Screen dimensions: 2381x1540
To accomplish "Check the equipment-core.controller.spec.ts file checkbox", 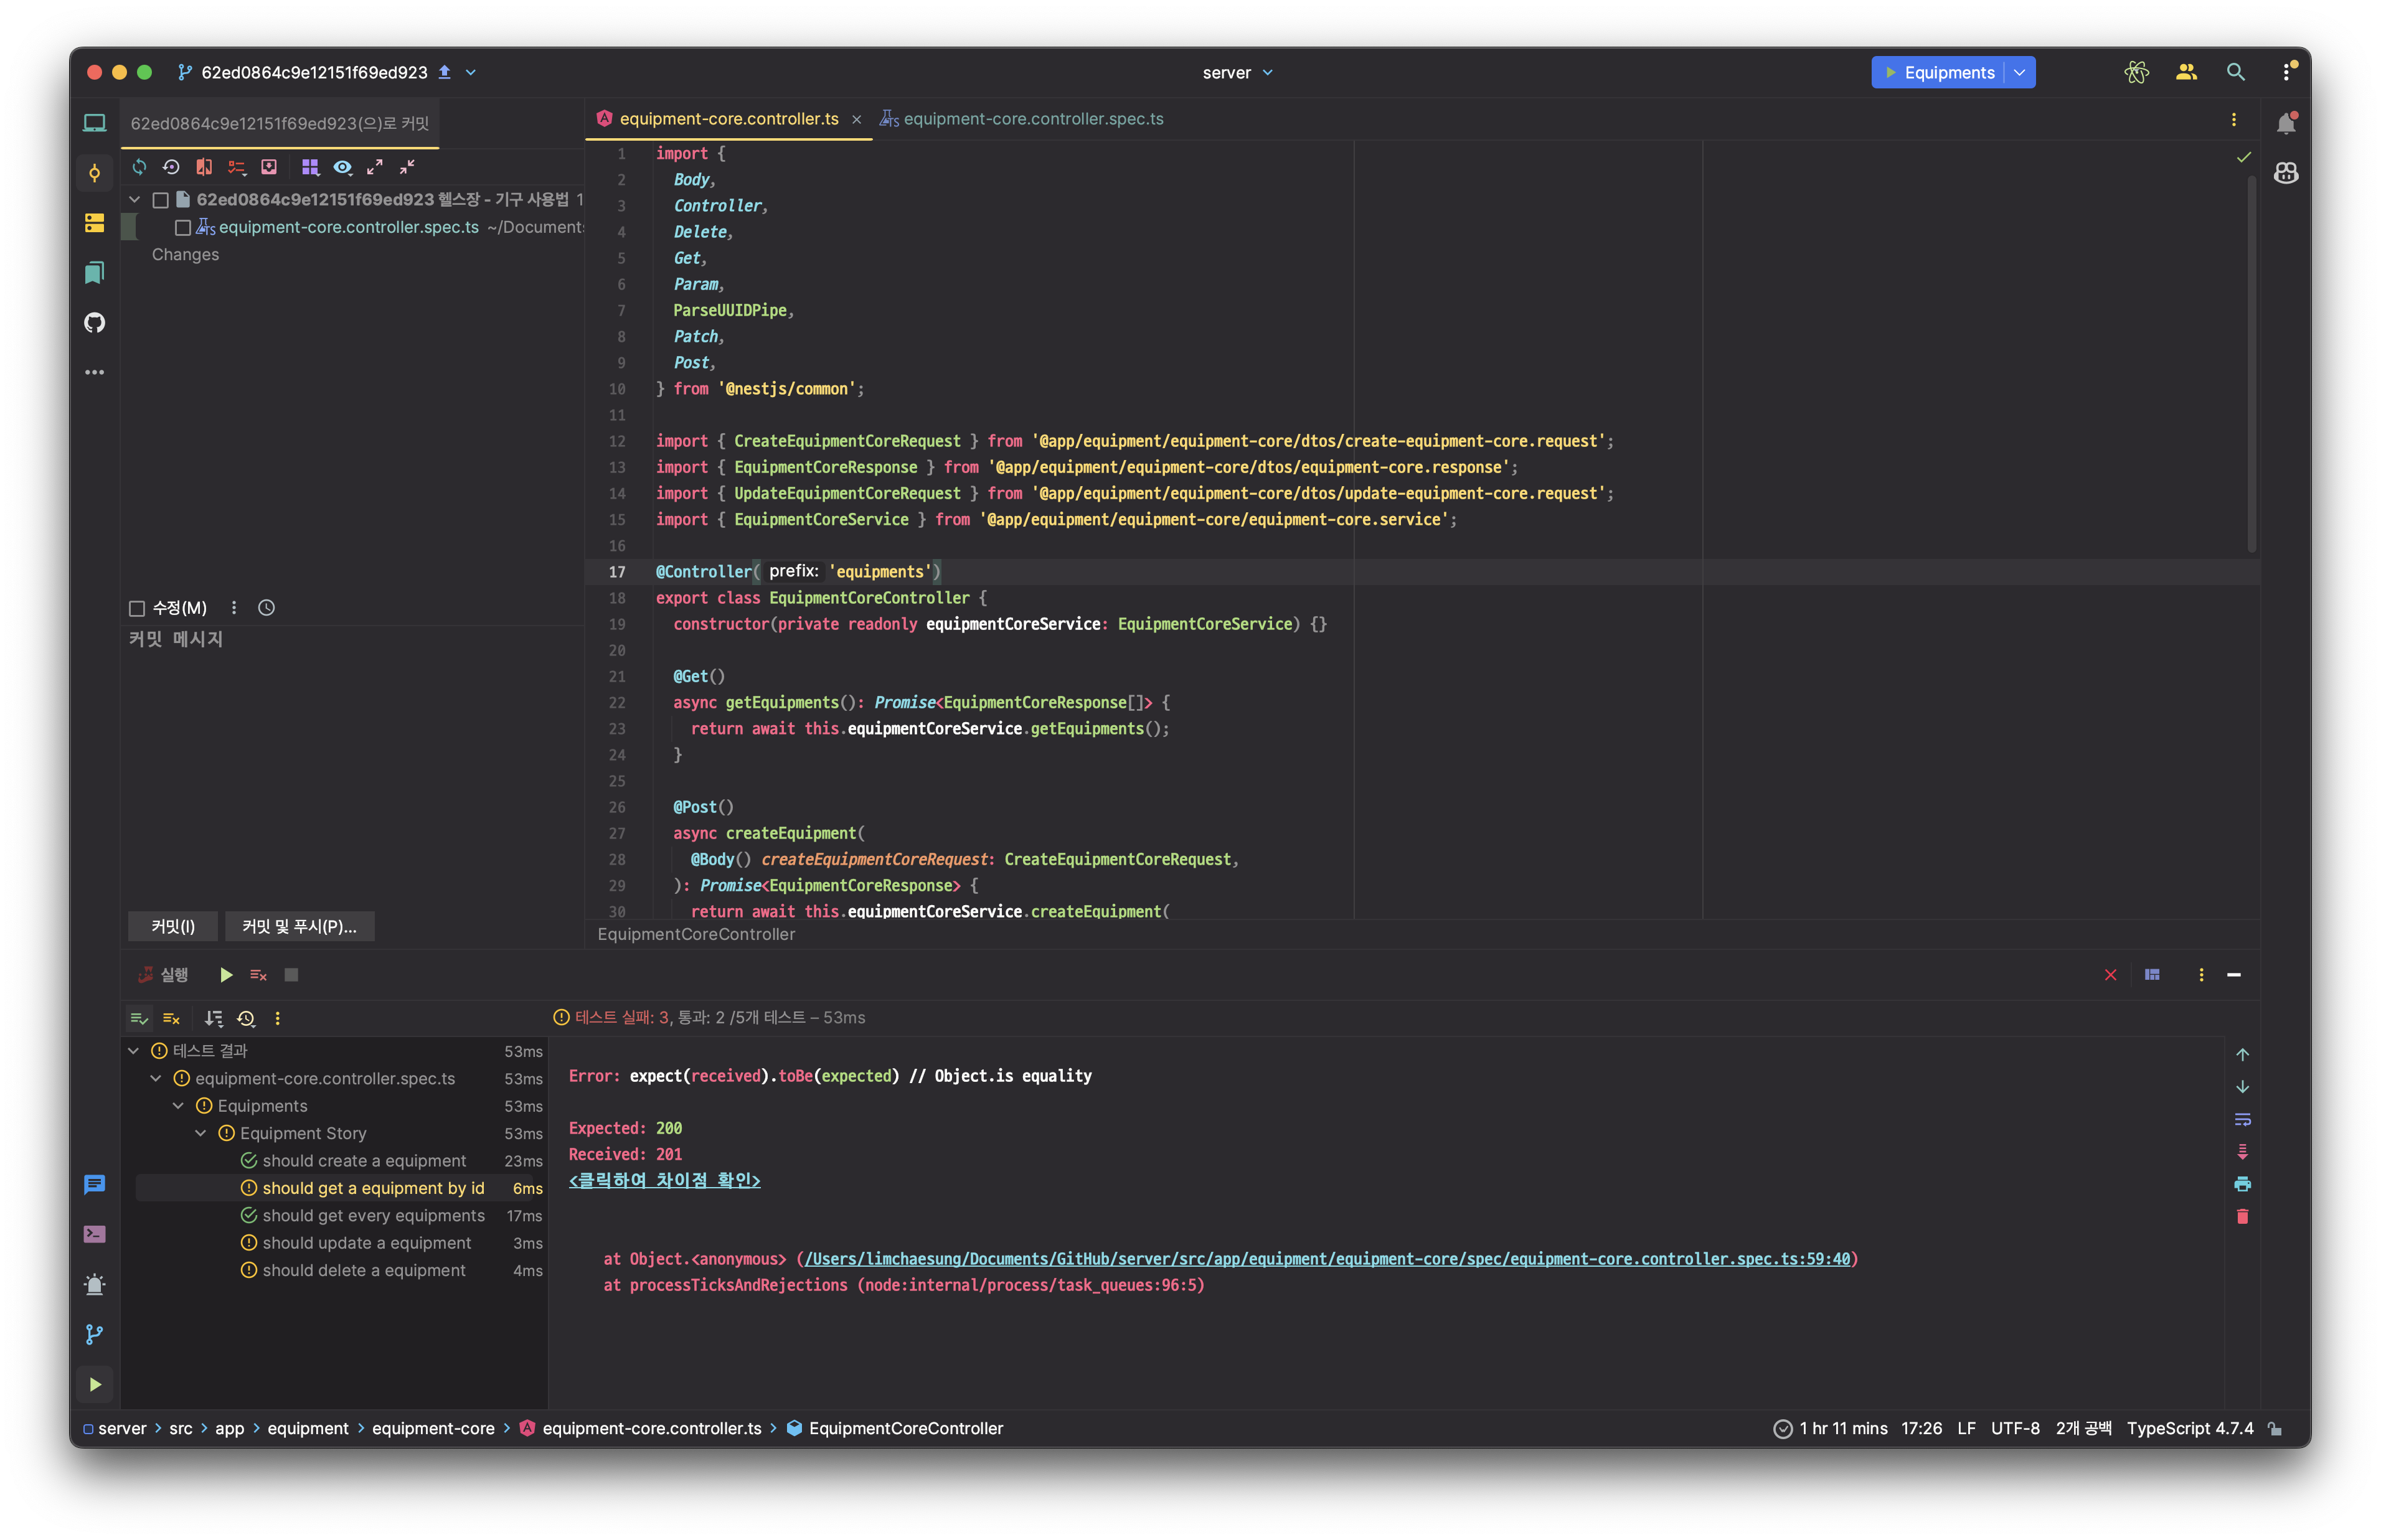I will (183, 228).
